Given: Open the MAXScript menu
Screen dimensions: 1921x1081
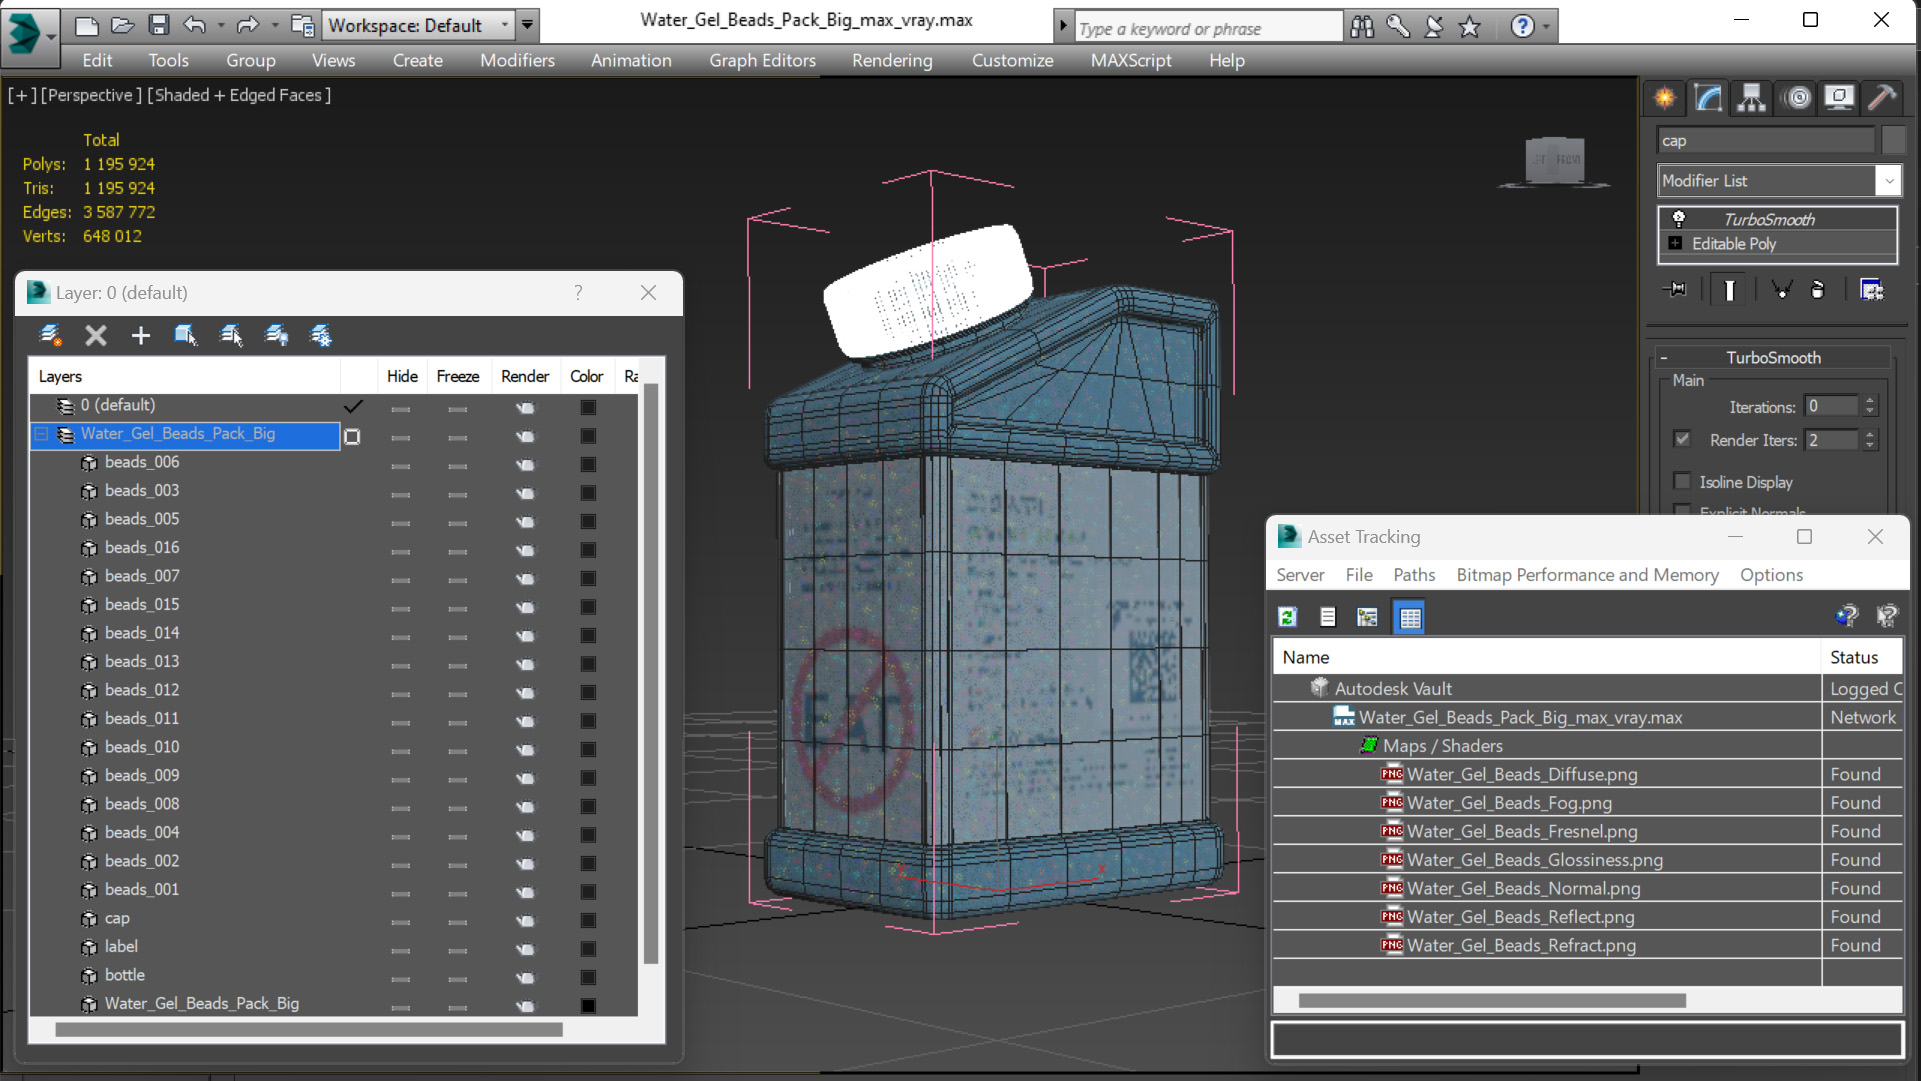Looking at the screenshot, I should tap(1131, 60).
